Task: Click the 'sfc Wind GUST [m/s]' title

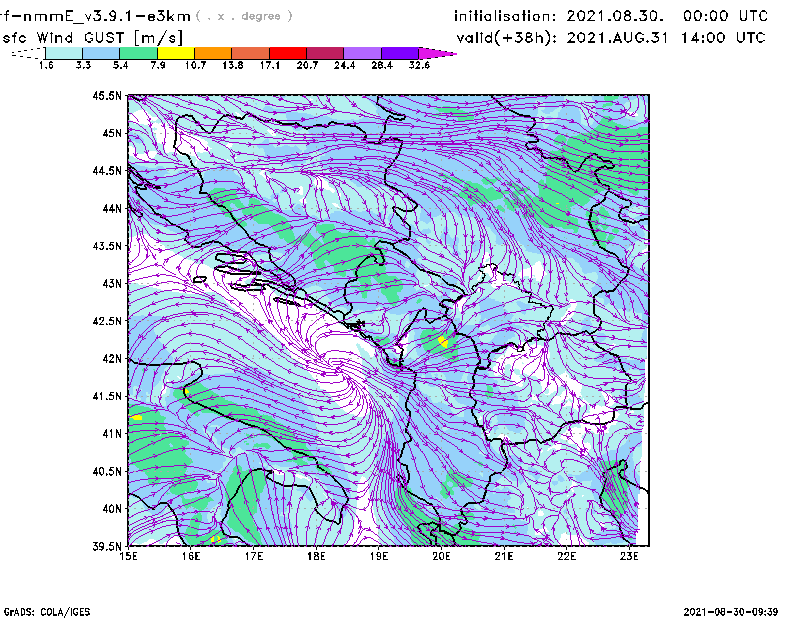Action: [x=92, y=38]
